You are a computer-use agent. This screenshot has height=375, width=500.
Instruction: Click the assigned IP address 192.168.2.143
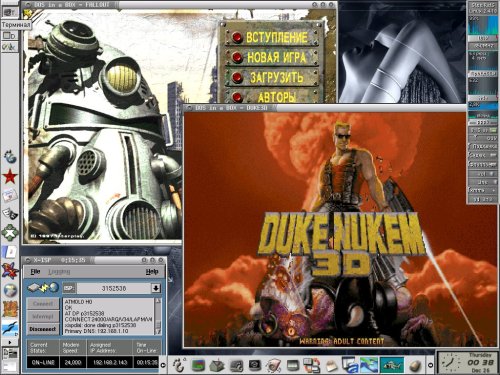[110, 362]
